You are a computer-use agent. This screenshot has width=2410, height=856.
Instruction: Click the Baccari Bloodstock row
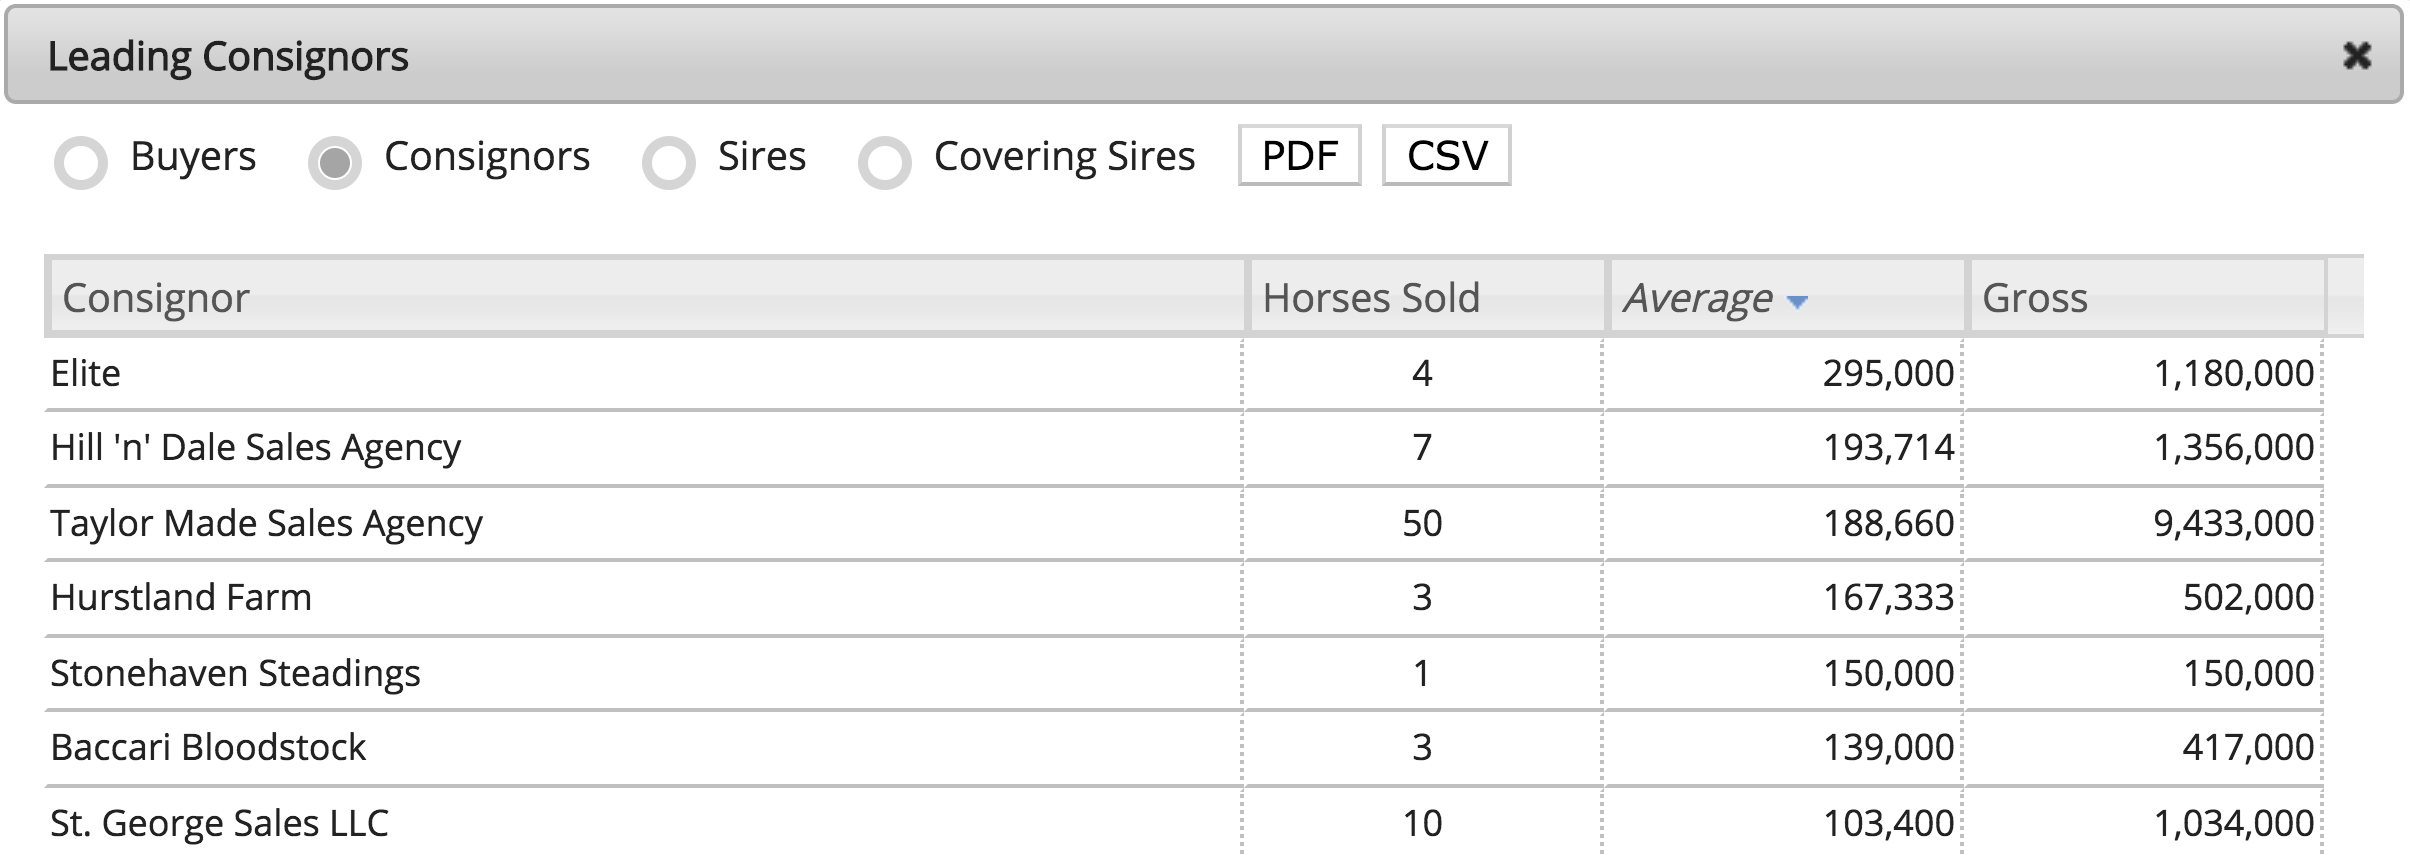[x=1183, y=747]
